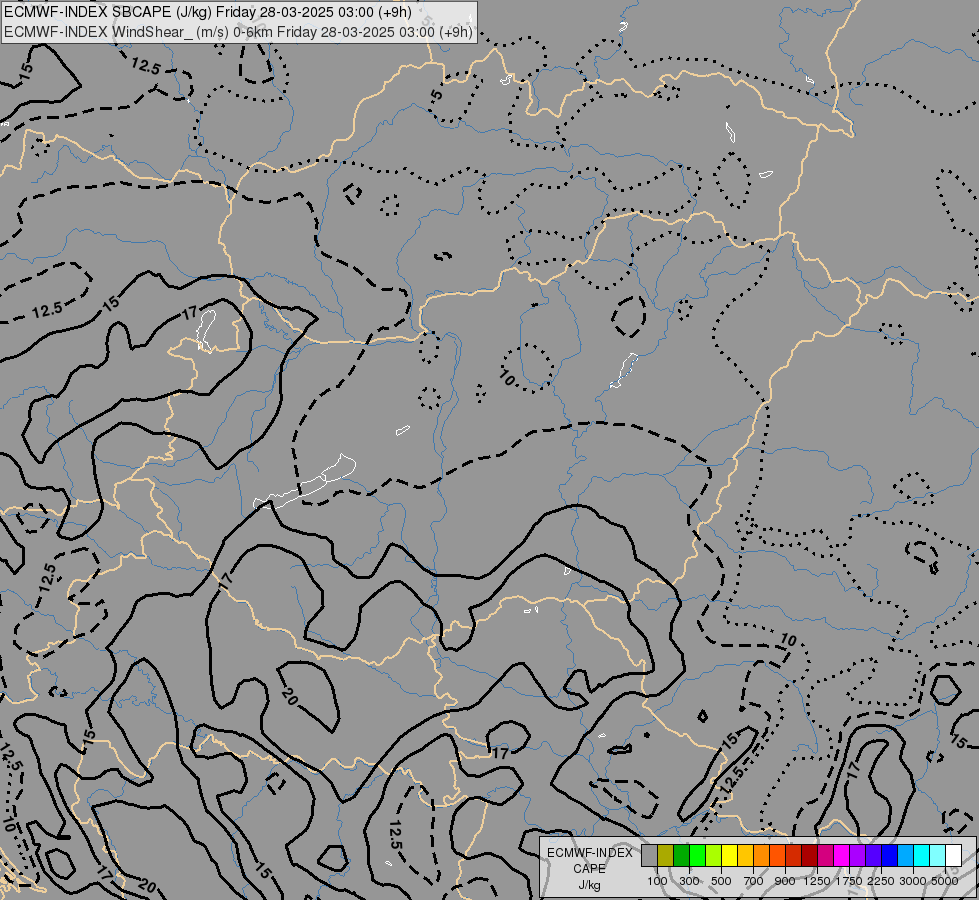The width and height of the screenshot is (979, 900).
Task: Click the 5000 legend tick label
Action: [945, 881]
